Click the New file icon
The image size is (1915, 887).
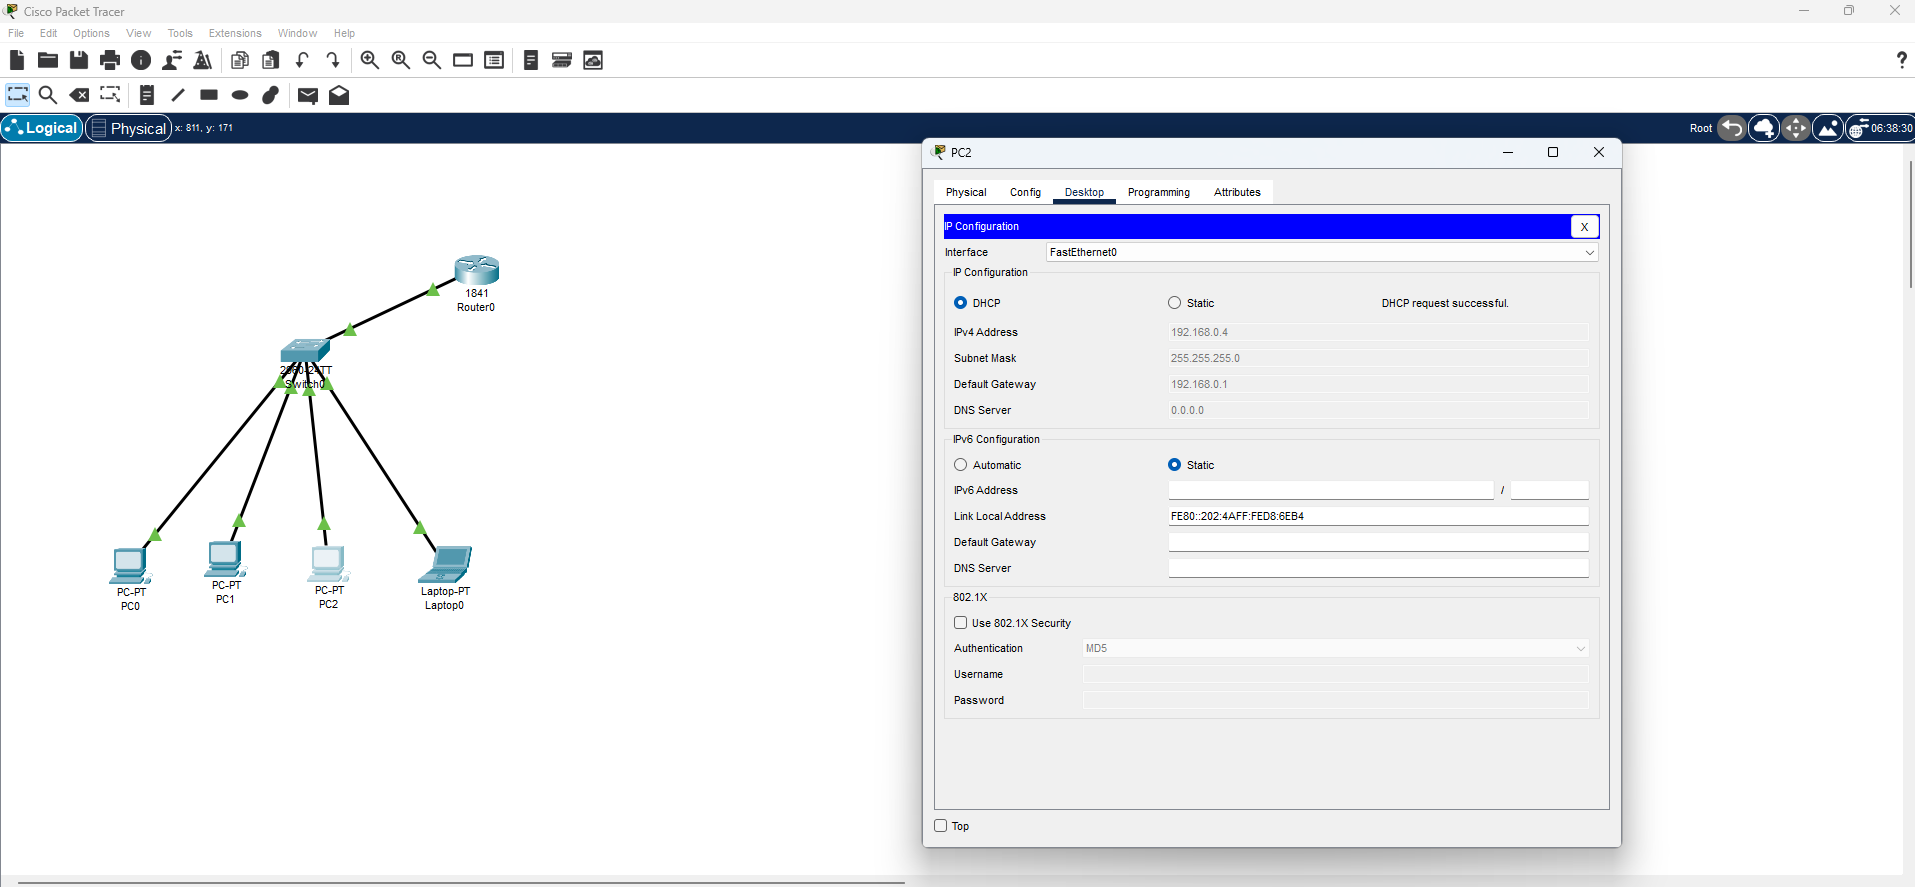pos(17,60)
